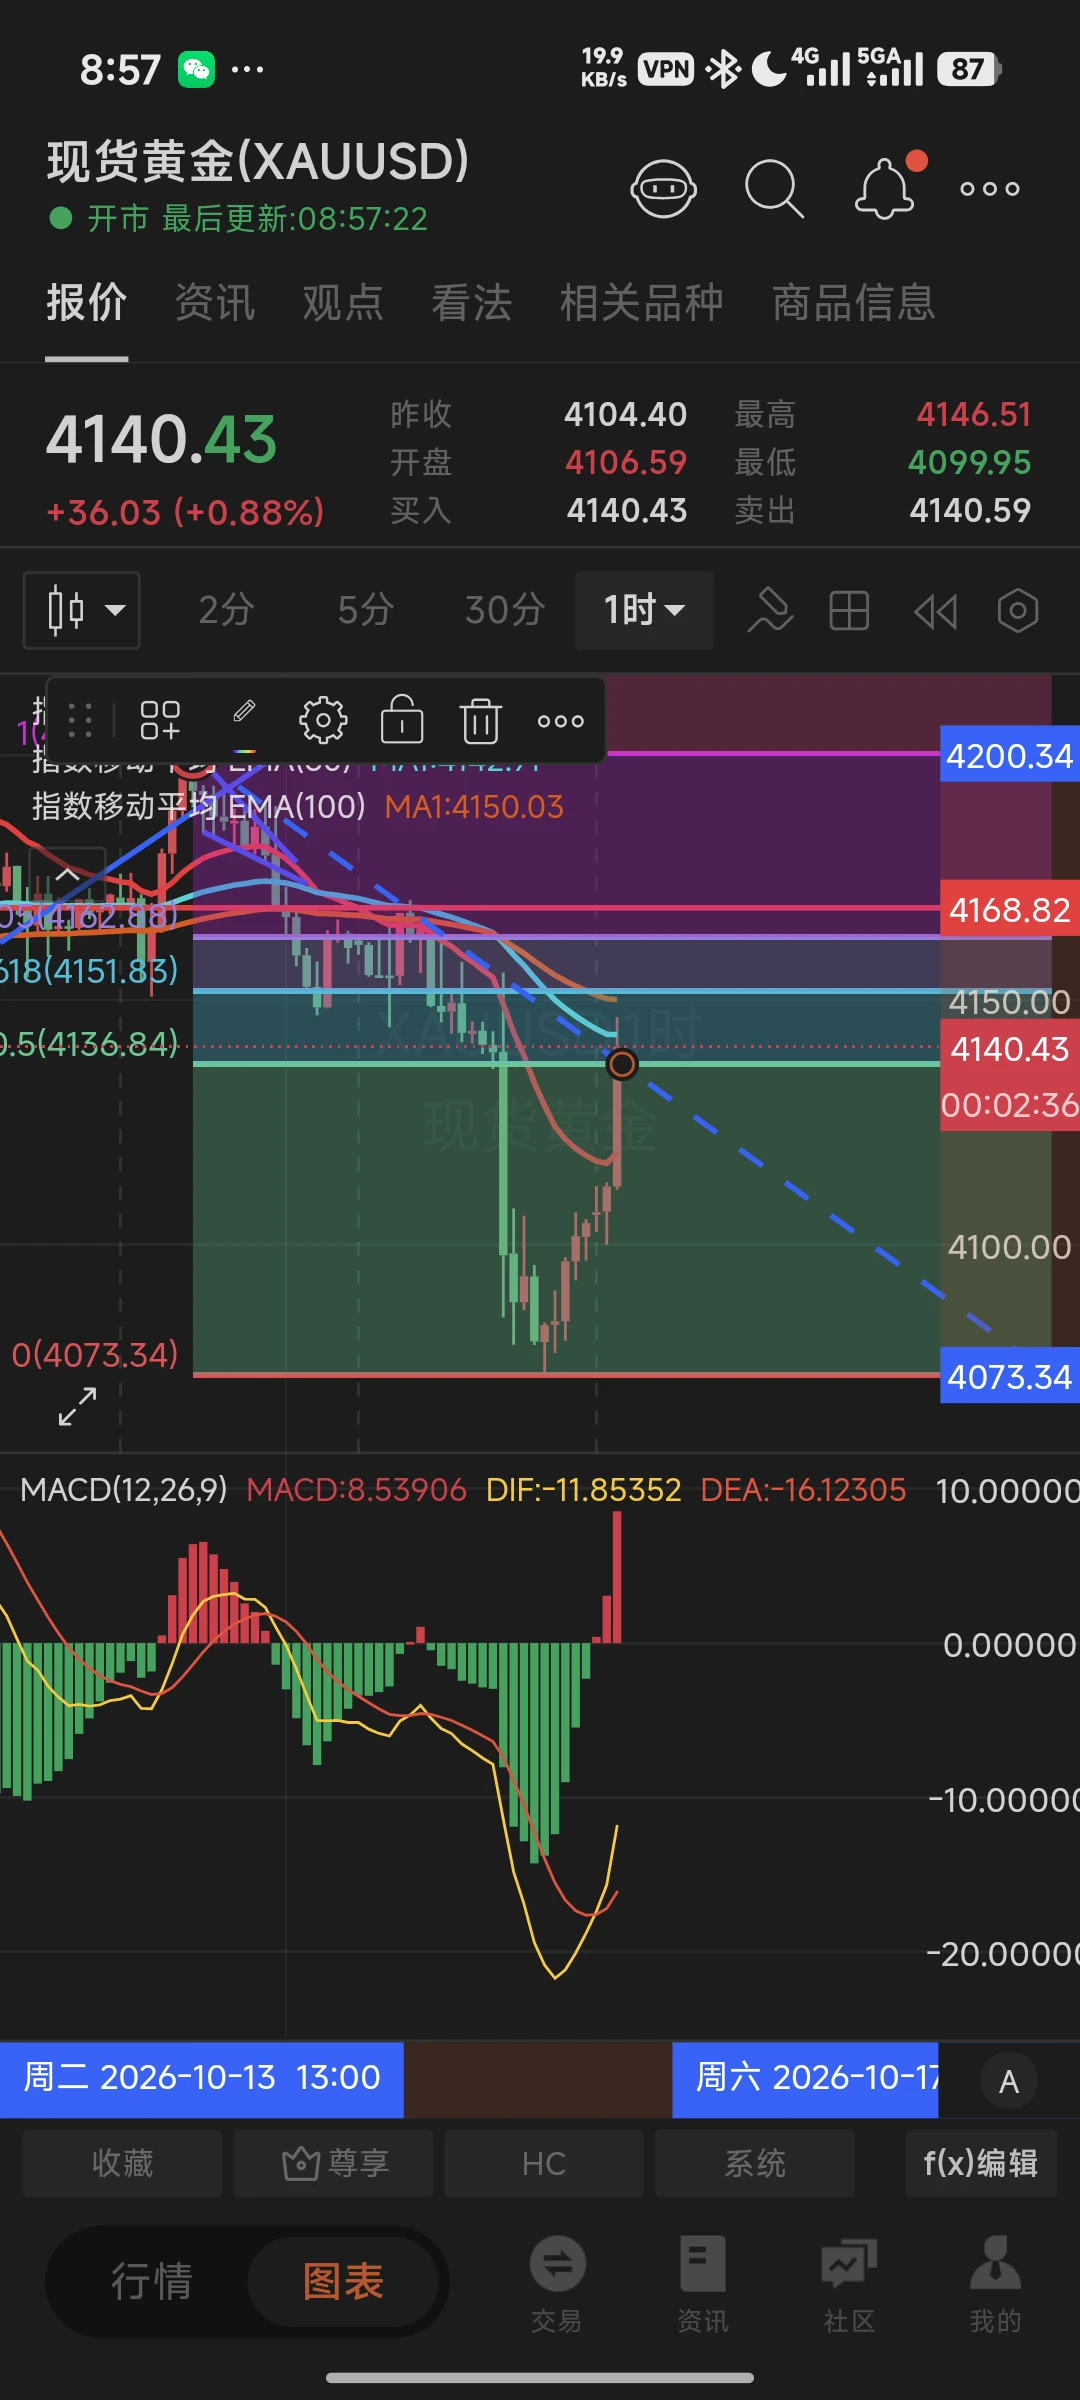Image resolution: width=1080 pixels, height=2400 pixels.
Task: Delete the selected drawing with trash icon
Action: (480, 720)
